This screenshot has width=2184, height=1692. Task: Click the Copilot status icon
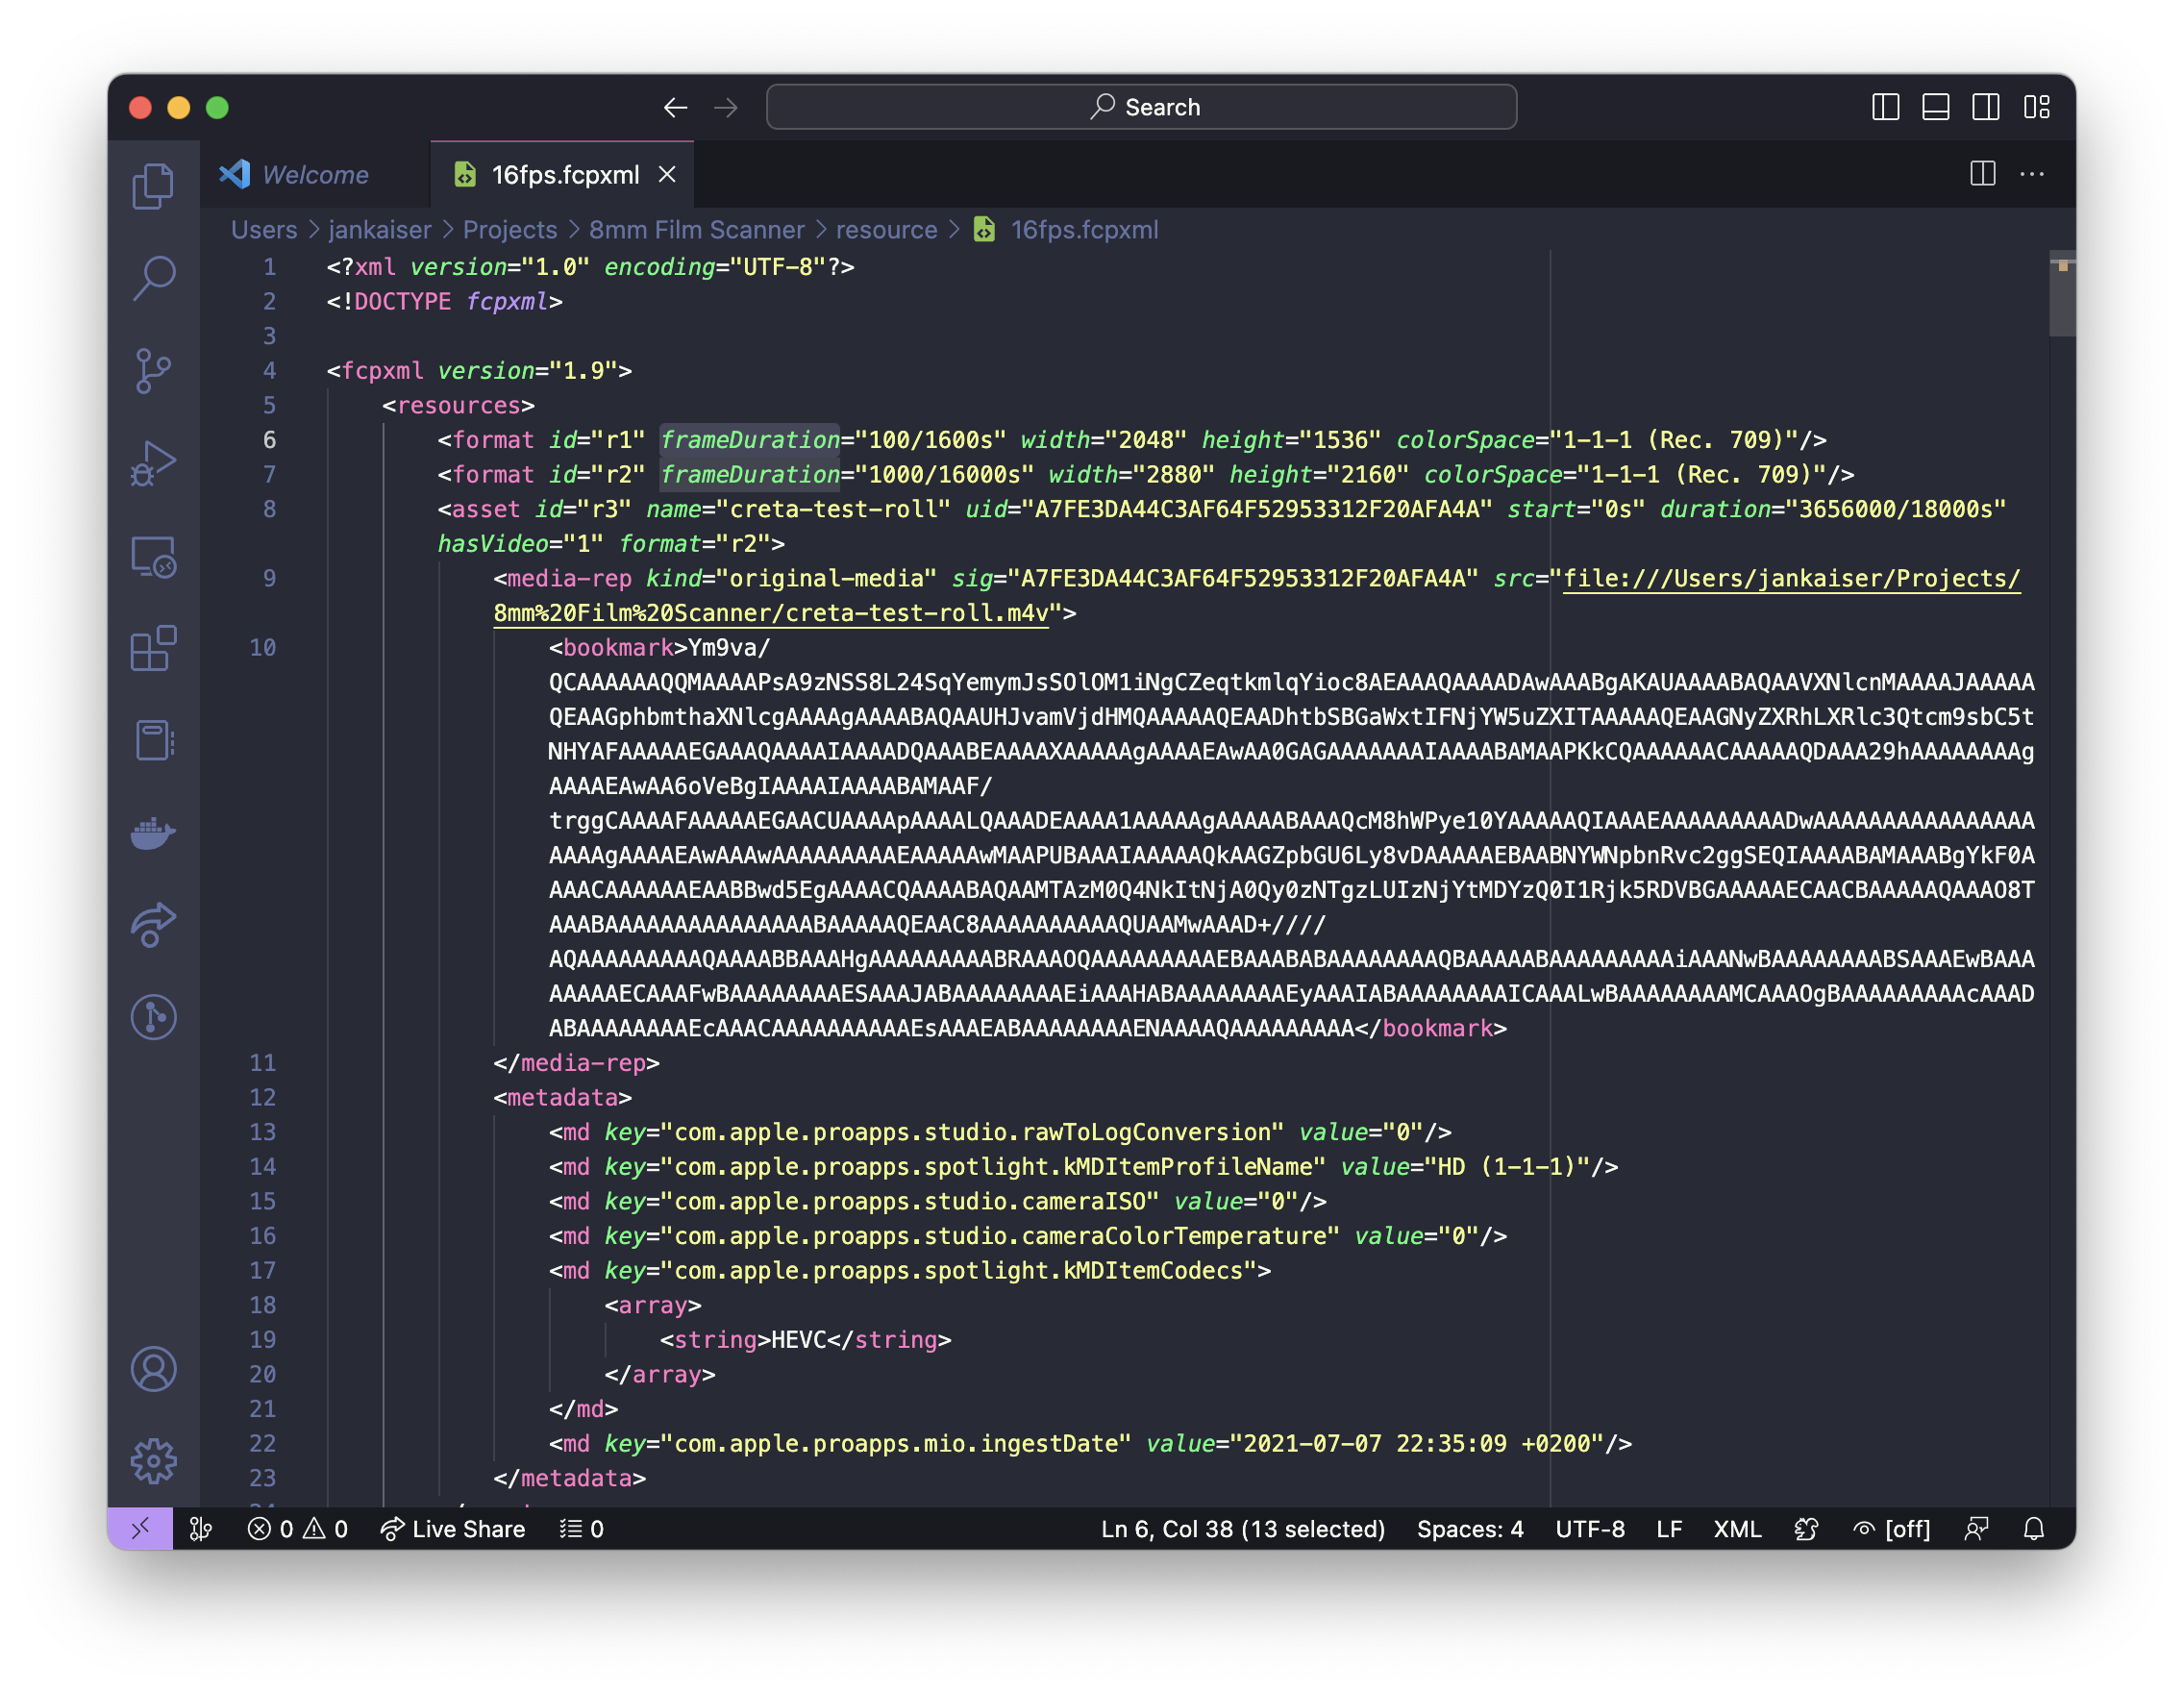click(1806, 1529)
